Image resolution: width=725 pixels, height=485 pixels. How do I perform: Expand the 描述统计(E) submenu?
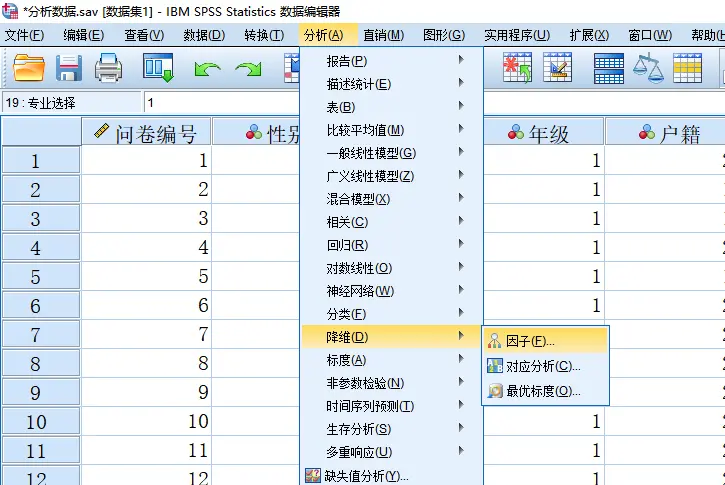391,84
